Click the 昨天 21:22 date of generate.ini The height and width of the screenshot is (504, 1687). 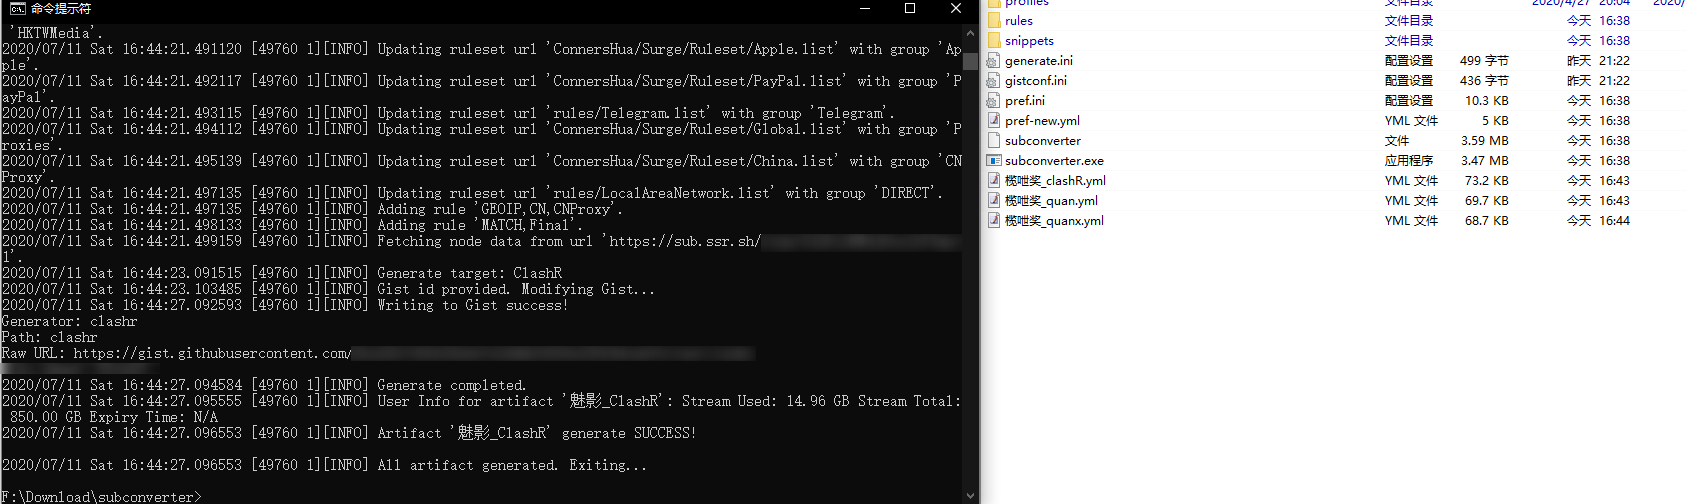tap(1598, 60)
